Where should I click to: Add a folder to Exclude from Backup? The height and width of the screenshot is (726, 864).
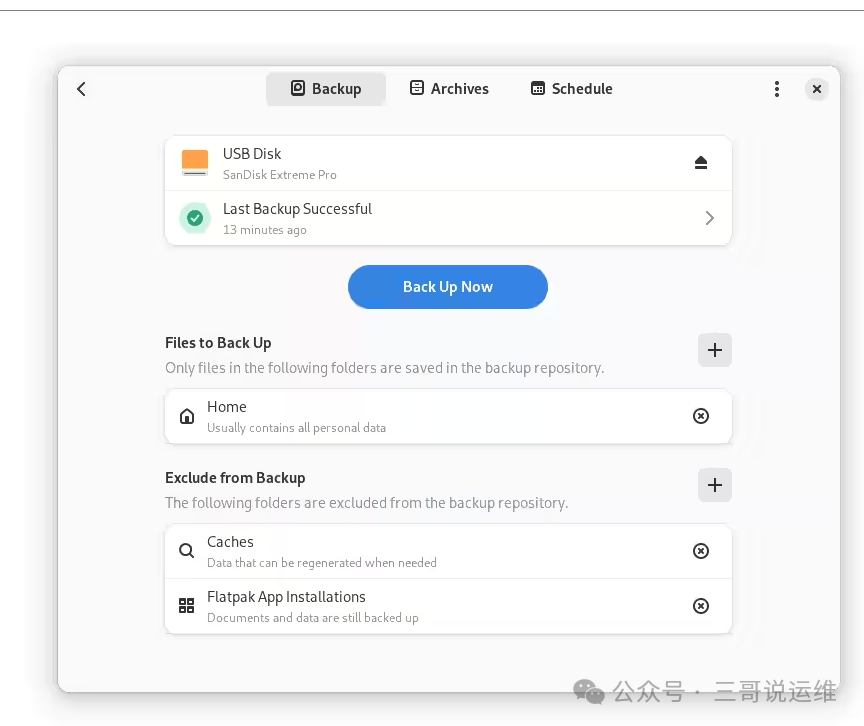tap(714, 485)
